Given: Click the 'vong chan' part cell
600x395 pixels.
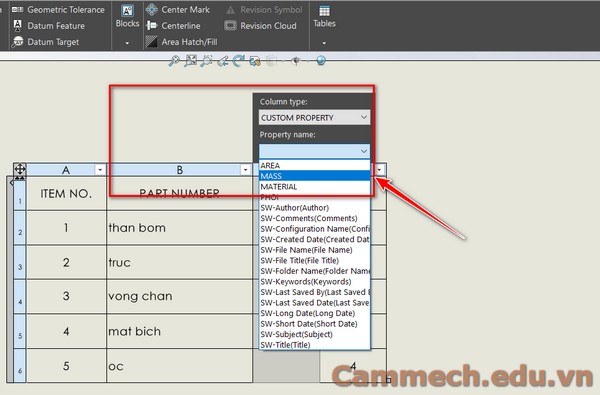Looking at the screenshot, I should [179, 296].
